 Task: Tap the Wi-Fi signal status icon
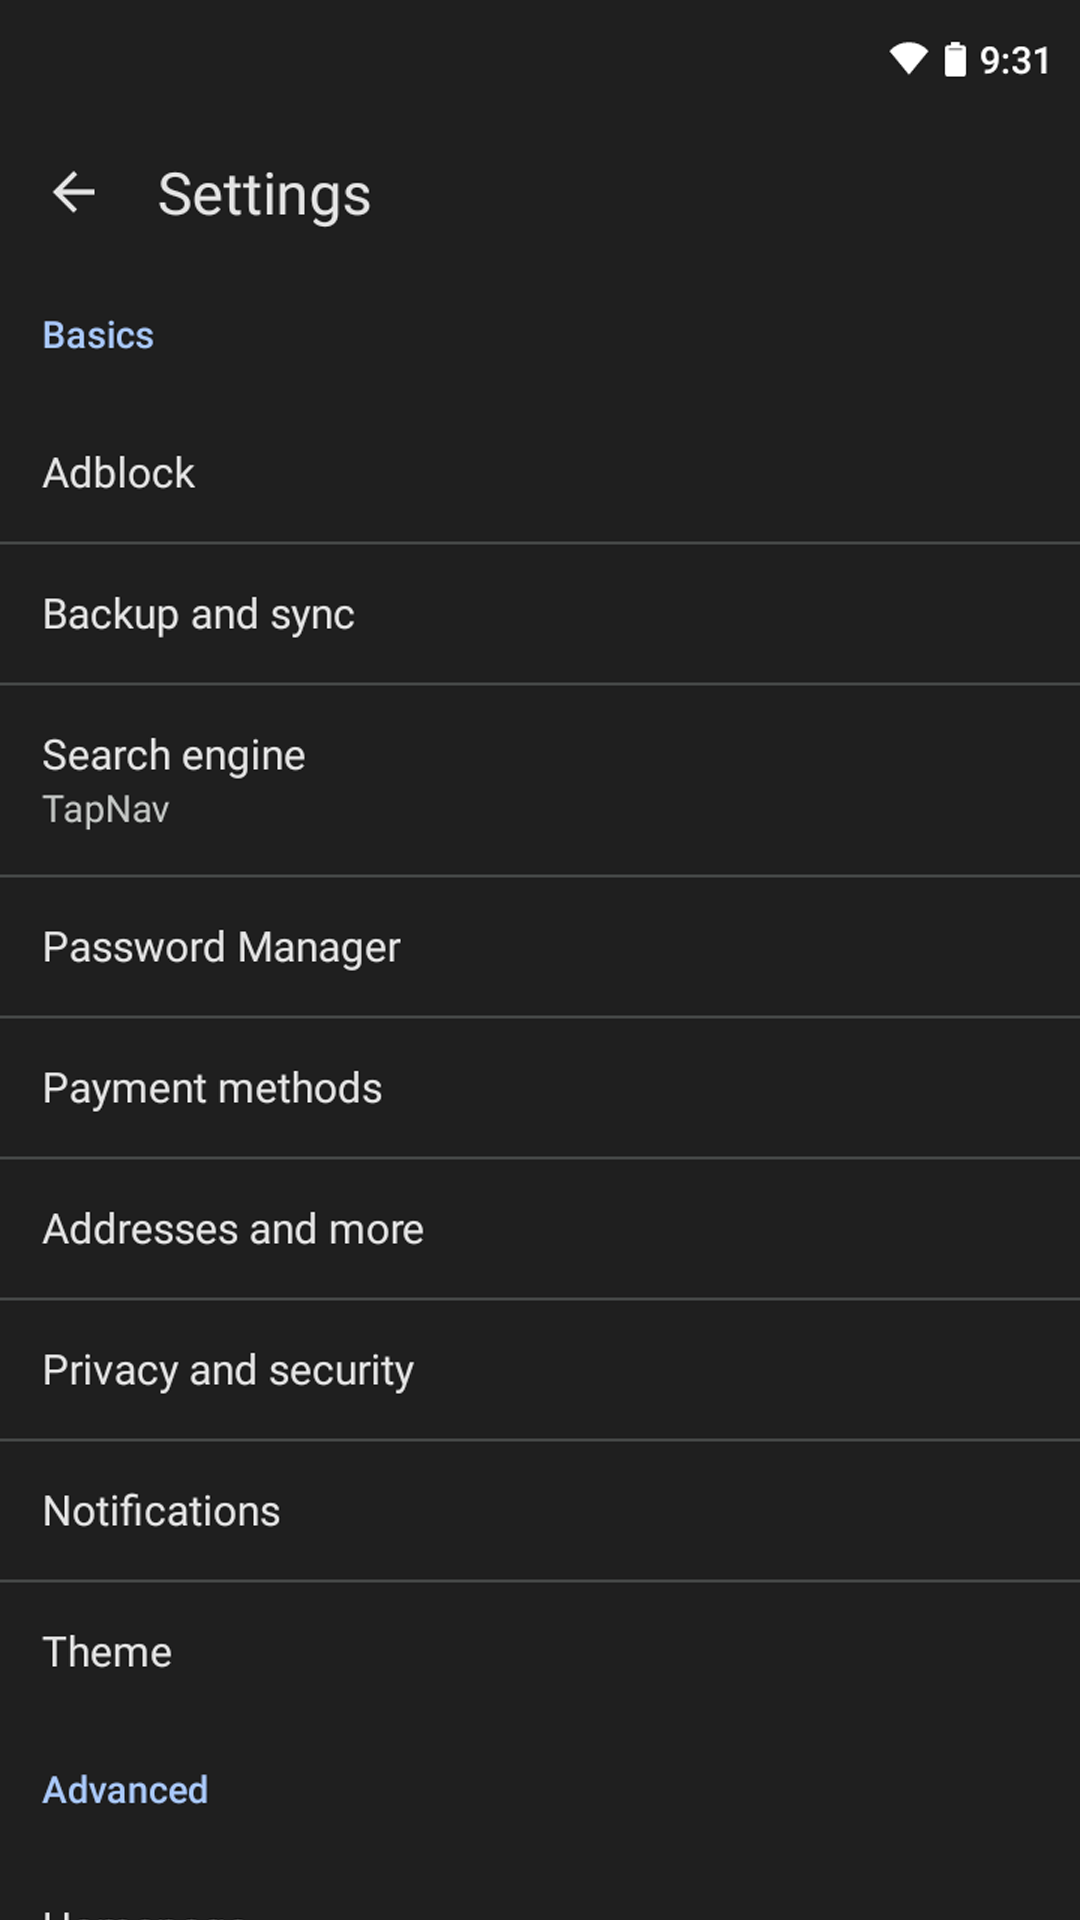[x=908, y=60]
